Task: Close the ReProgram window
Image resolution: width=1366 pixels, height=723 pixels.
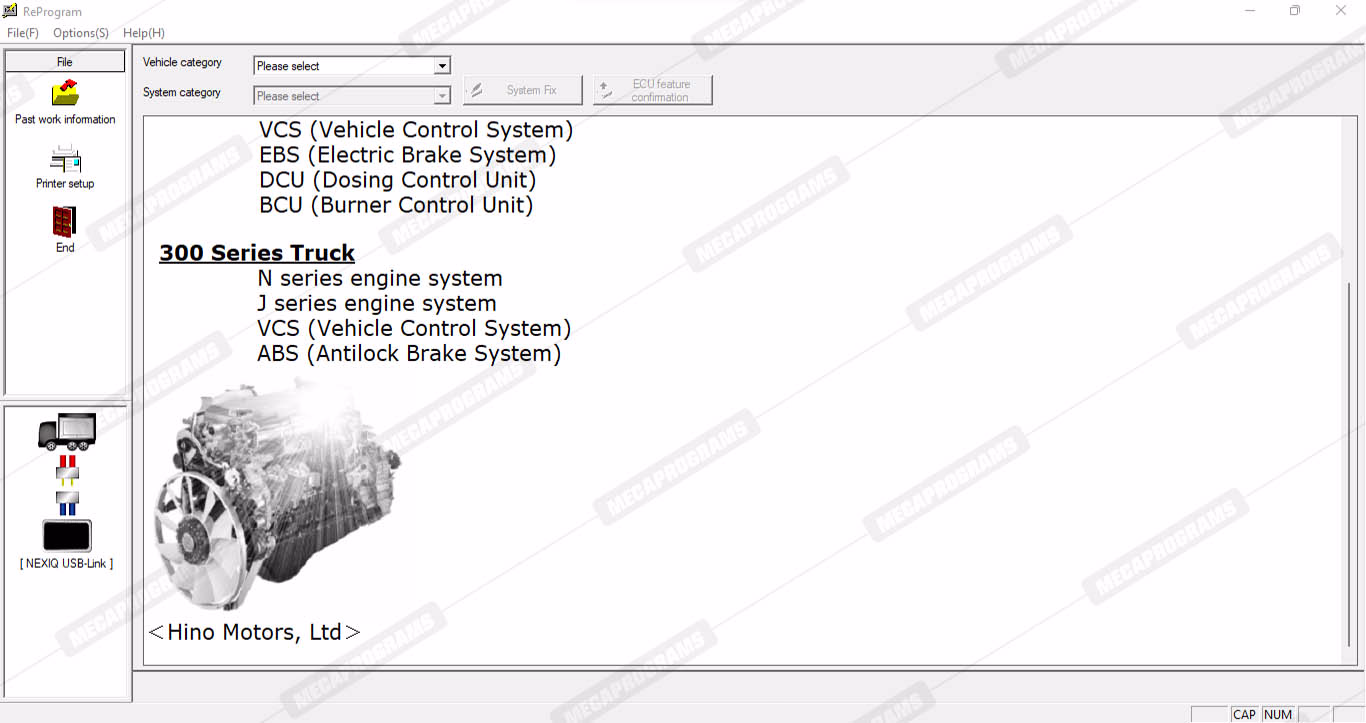Action: point(1341,11)
